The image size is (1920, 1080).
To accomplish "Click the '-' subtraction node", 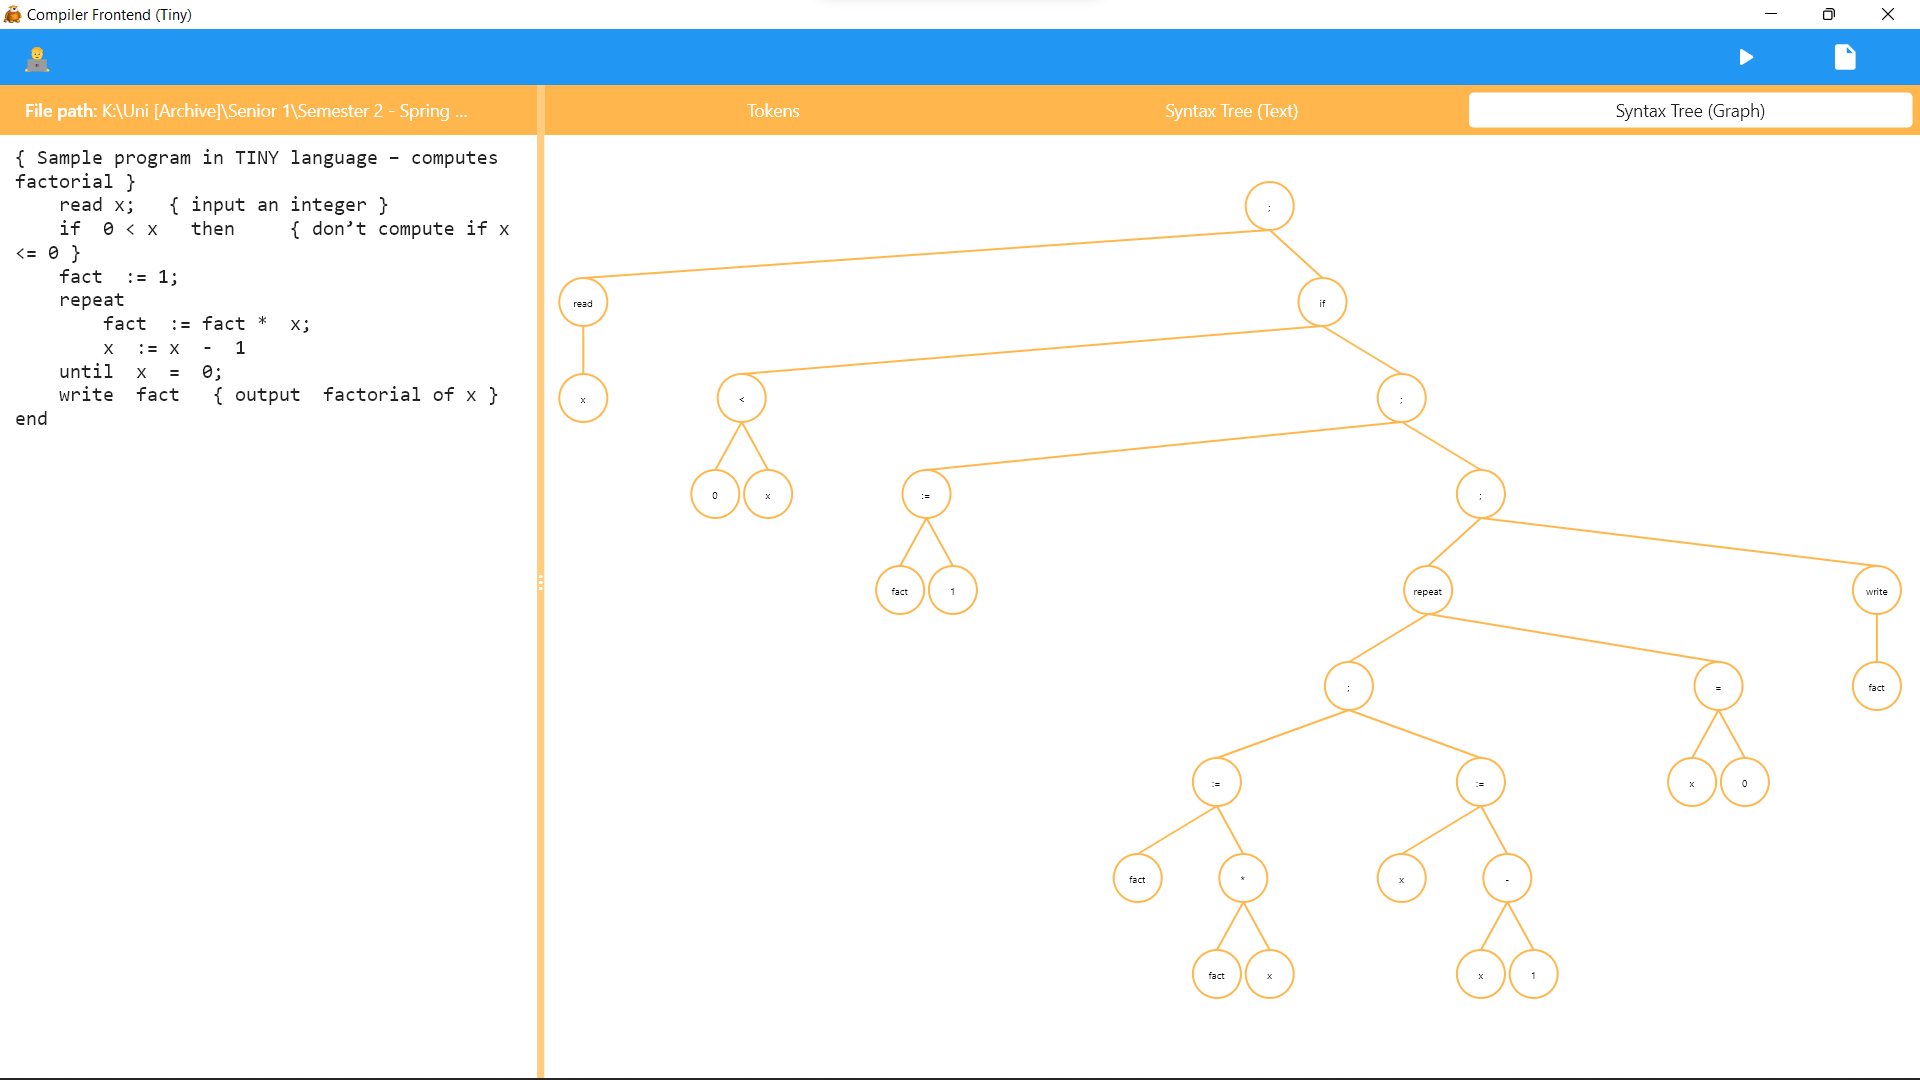I will point(1507,879).
